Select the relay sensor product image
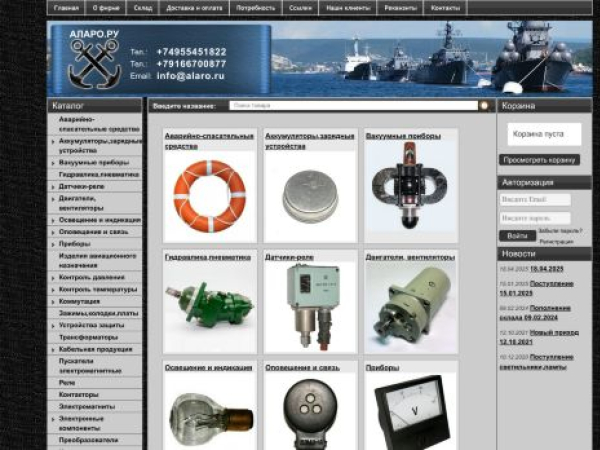The height and width of the screenshot is (450, 600). click(x=310, y=307)
